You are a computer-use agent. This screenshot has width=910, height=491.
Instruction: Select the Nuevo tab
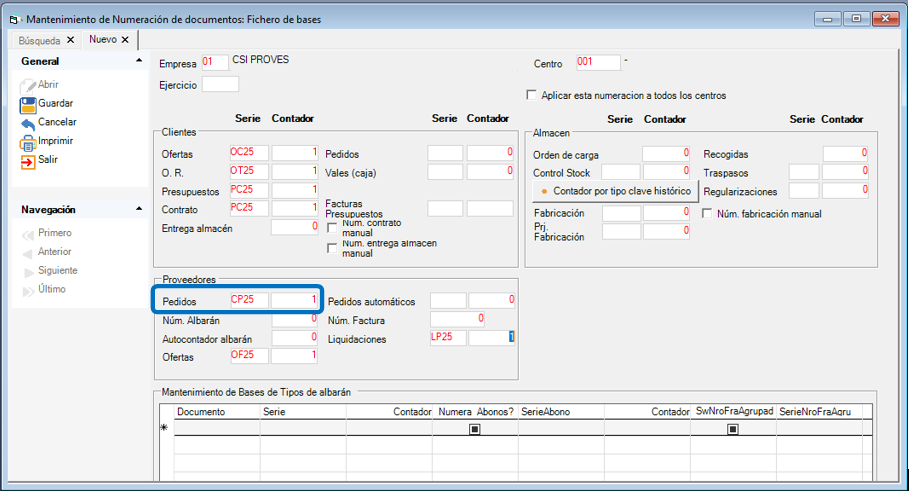(103, 39)
